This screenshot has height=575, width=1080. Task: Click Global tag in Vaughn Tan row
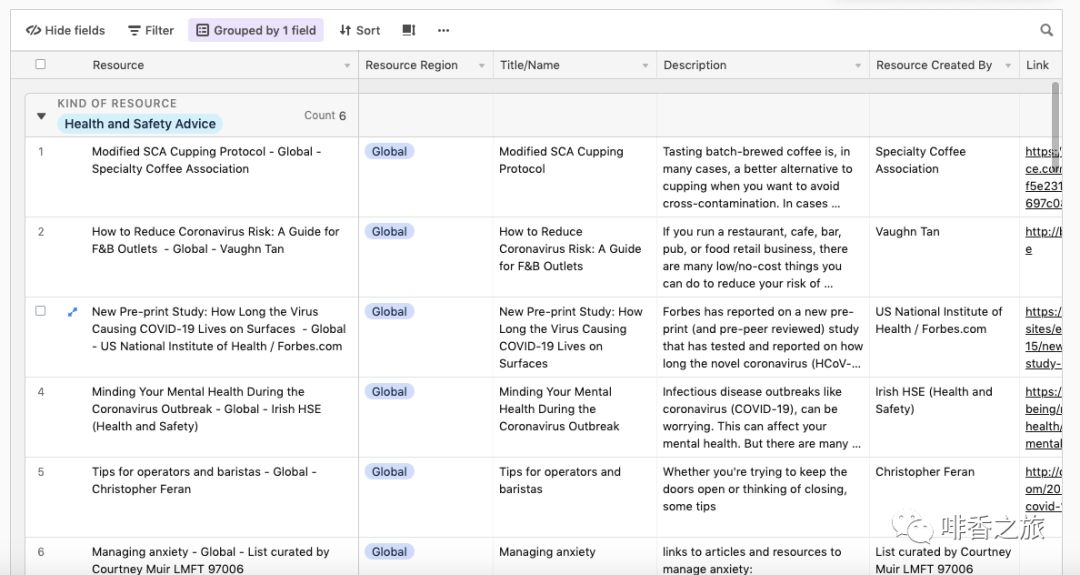(x=389, y=231)
